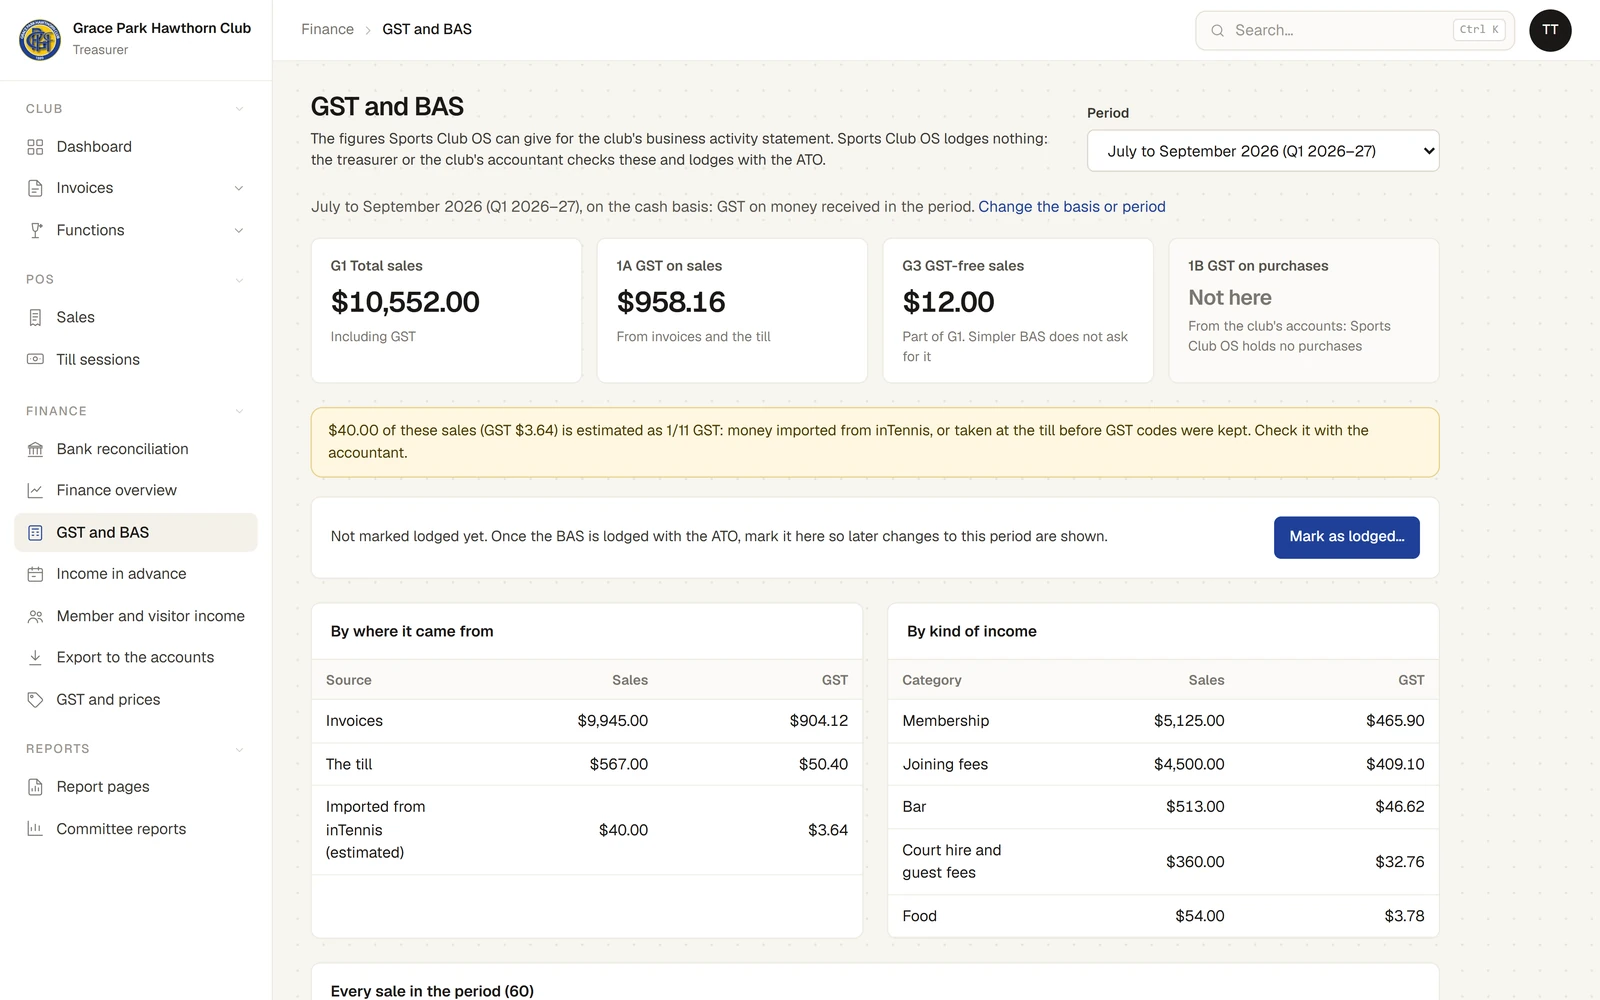Click the Member and visitor income people icon
1600x1000 pixels.
pyautogui.click(x=35, y=616)
